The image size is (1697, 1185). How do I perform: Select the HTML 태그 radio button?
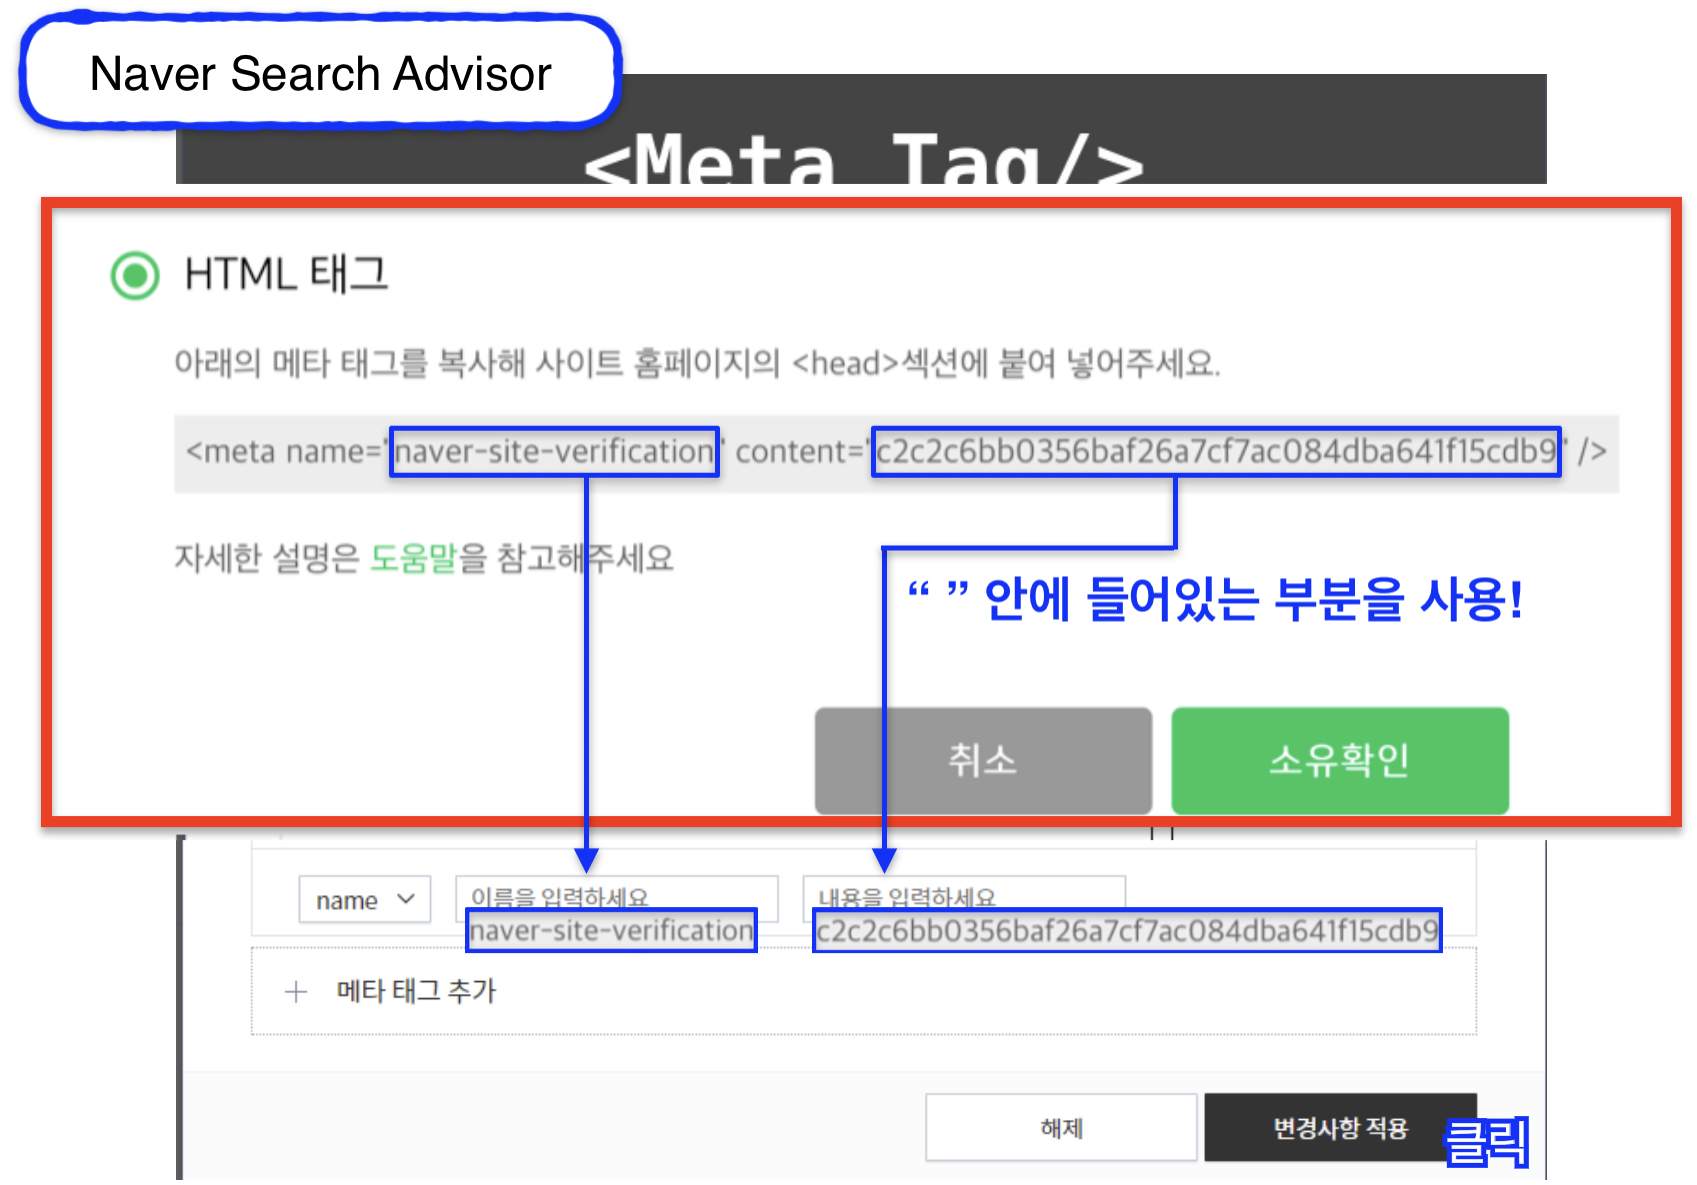pyautogui.click(x=135, y=275)
